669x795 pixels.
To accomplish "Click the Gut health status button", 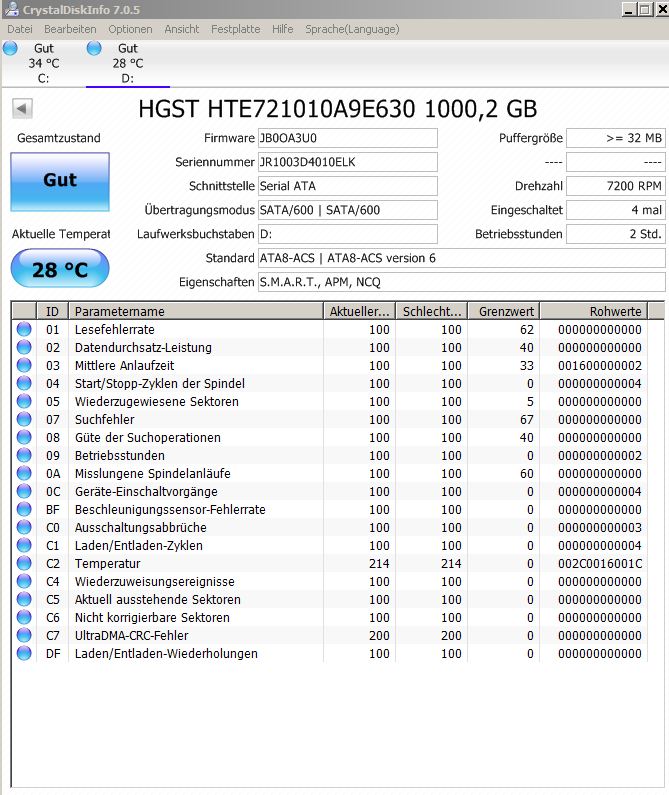I will (x=60, y=182).
